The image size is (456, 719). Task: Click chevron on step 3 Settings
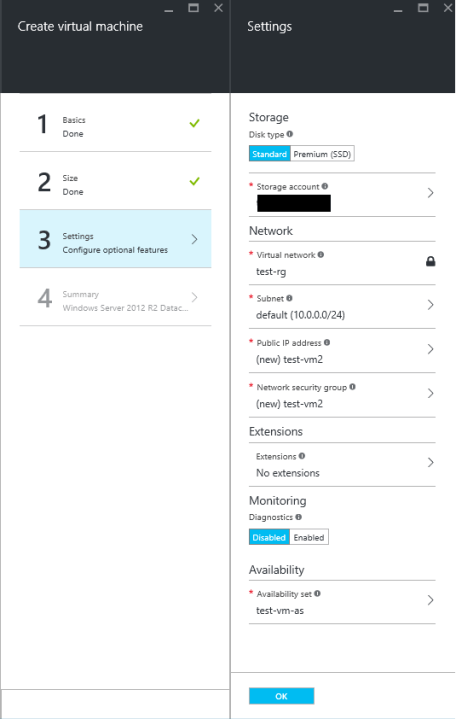pos(195,239)
